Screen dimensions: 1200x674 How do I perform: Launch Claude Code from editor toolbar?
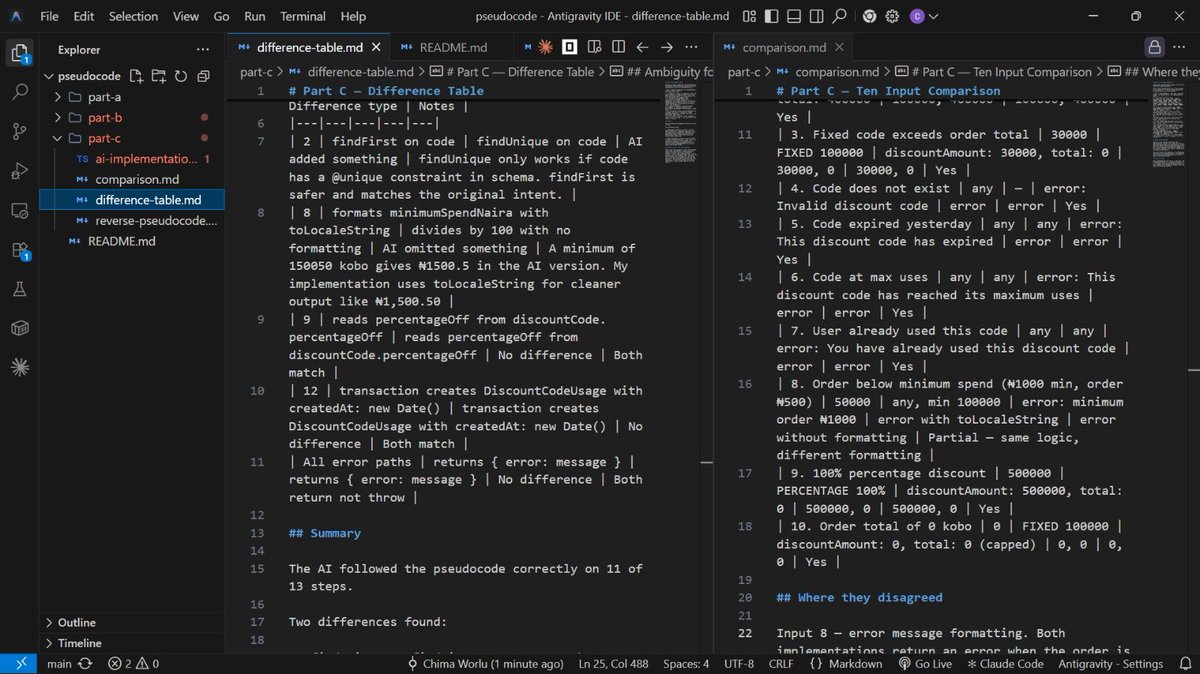(545, 46)
